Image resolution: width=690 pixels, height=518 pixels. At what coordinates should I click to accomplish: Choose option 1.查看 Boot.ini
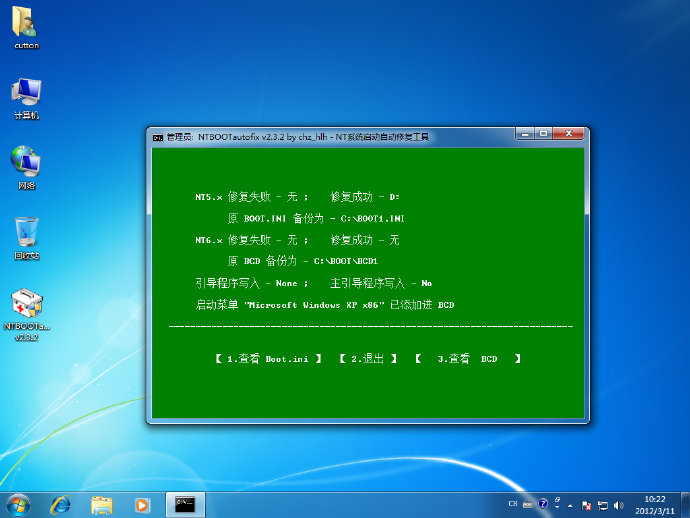click(268, 359)
